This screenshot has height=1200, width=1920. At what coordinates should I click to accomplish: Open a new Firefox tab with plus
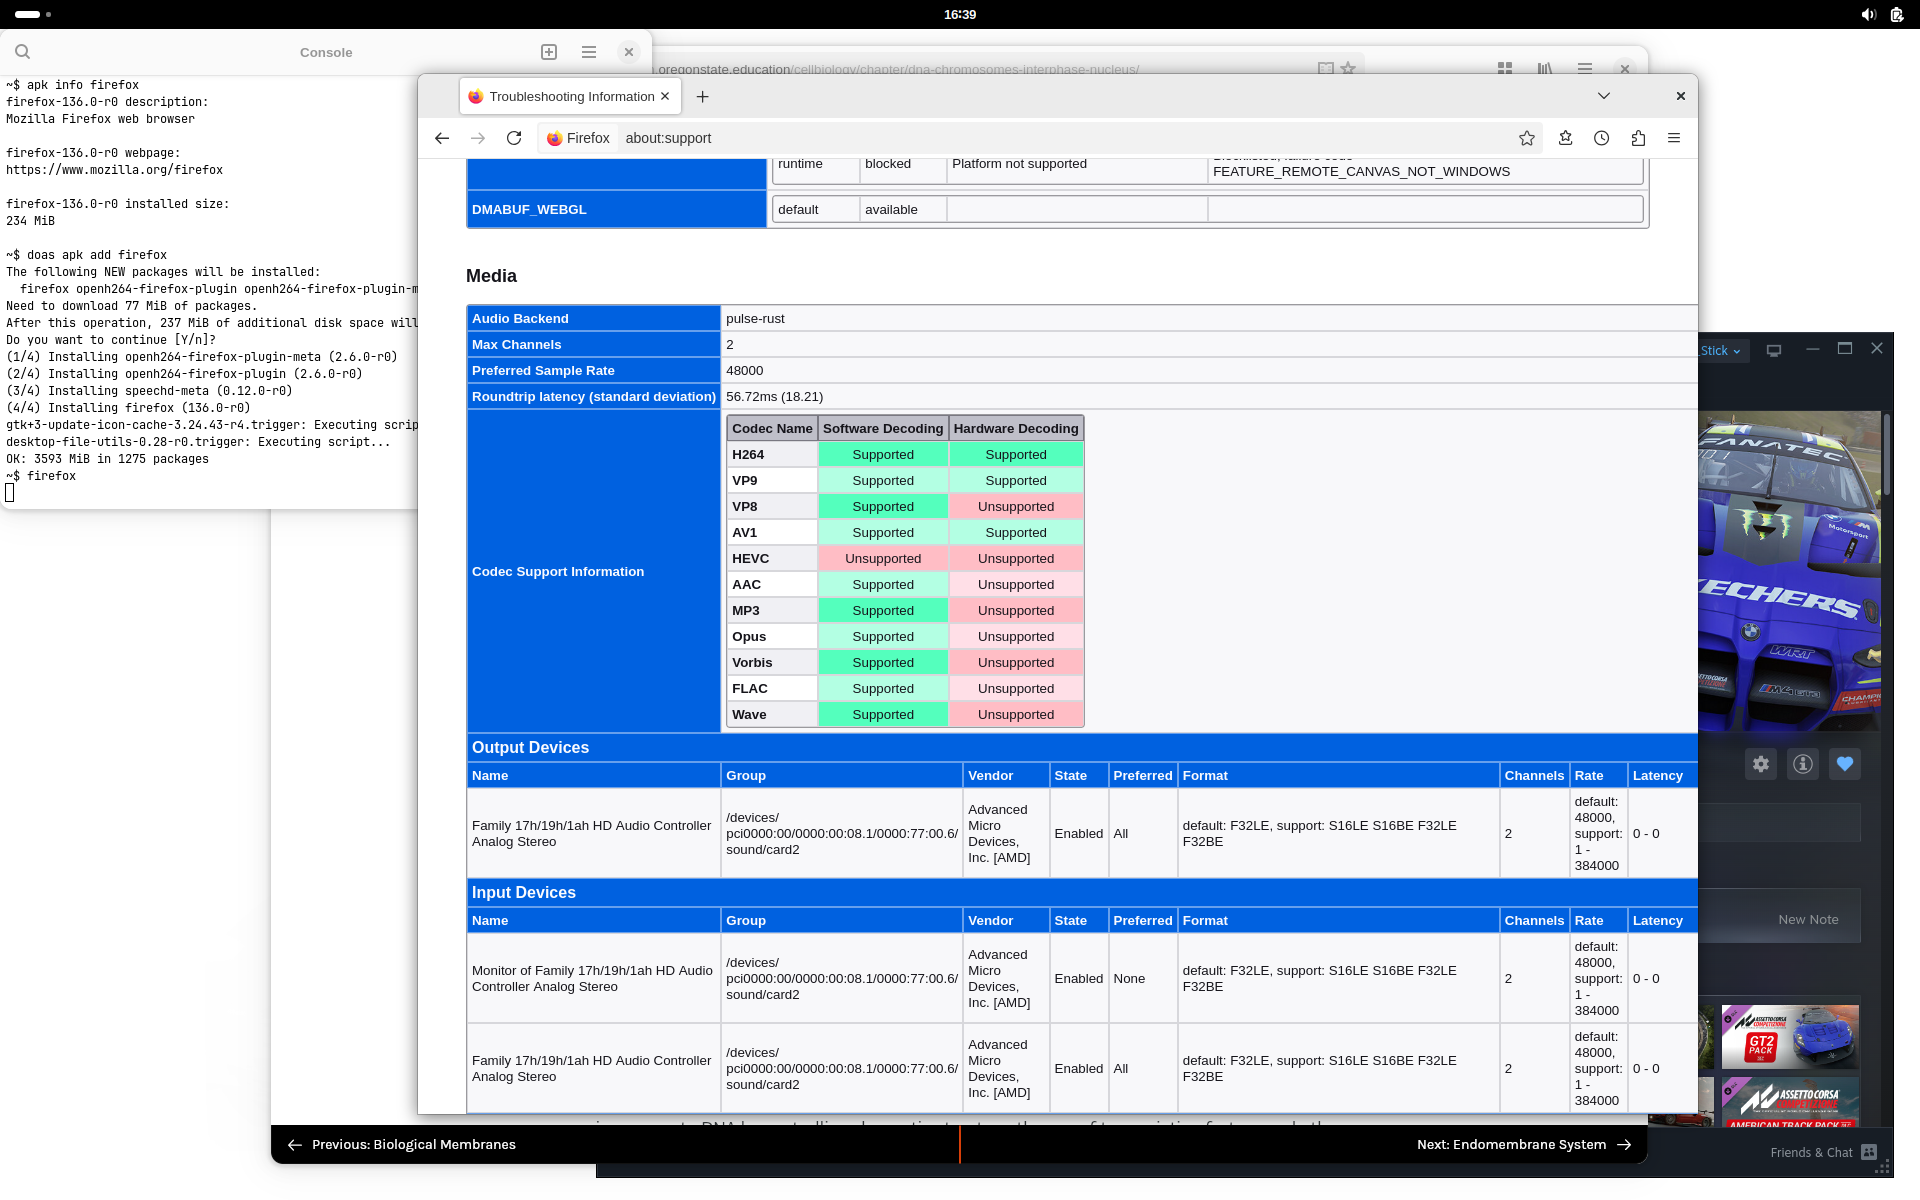point(703,97)
